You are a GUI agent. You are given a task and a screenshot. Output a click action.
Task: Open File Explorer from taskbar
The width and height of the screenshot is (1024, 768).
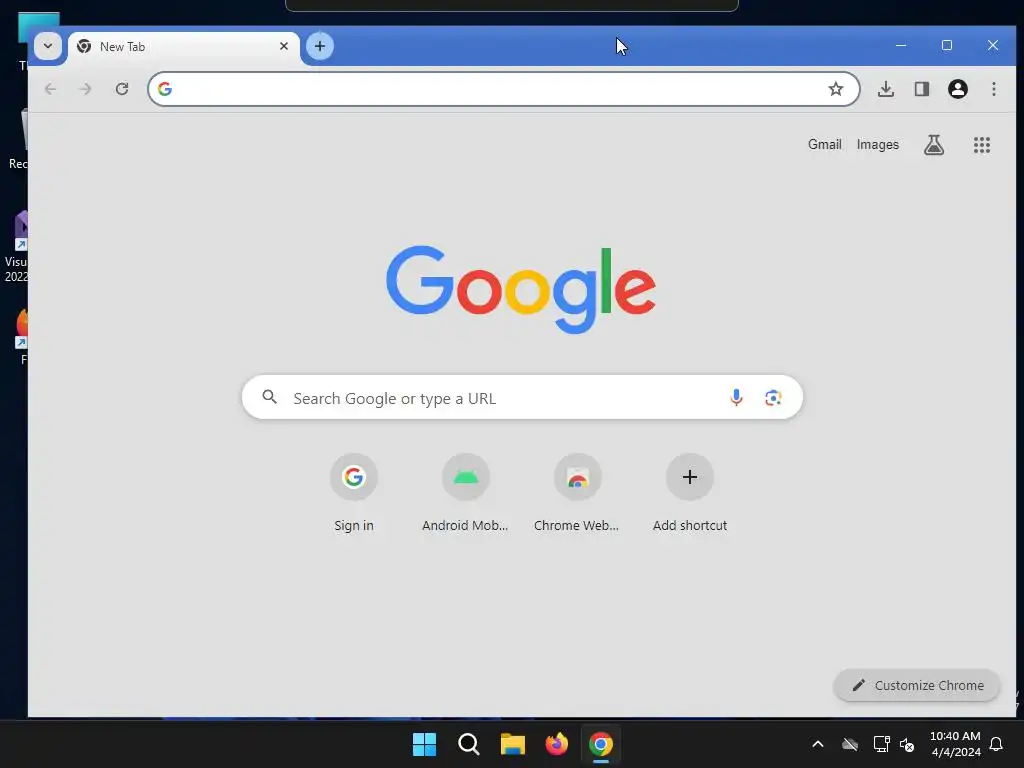[513, 744]
